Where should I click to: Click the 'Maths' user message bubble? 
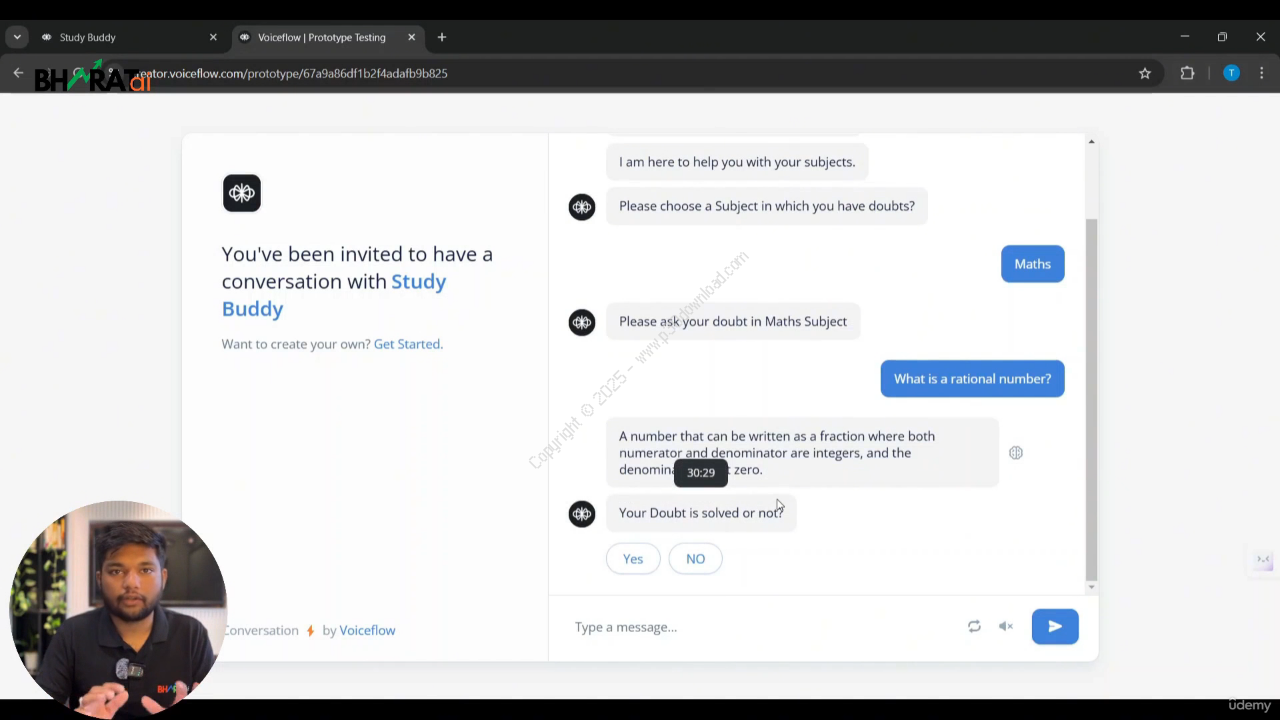[1032, 264]
